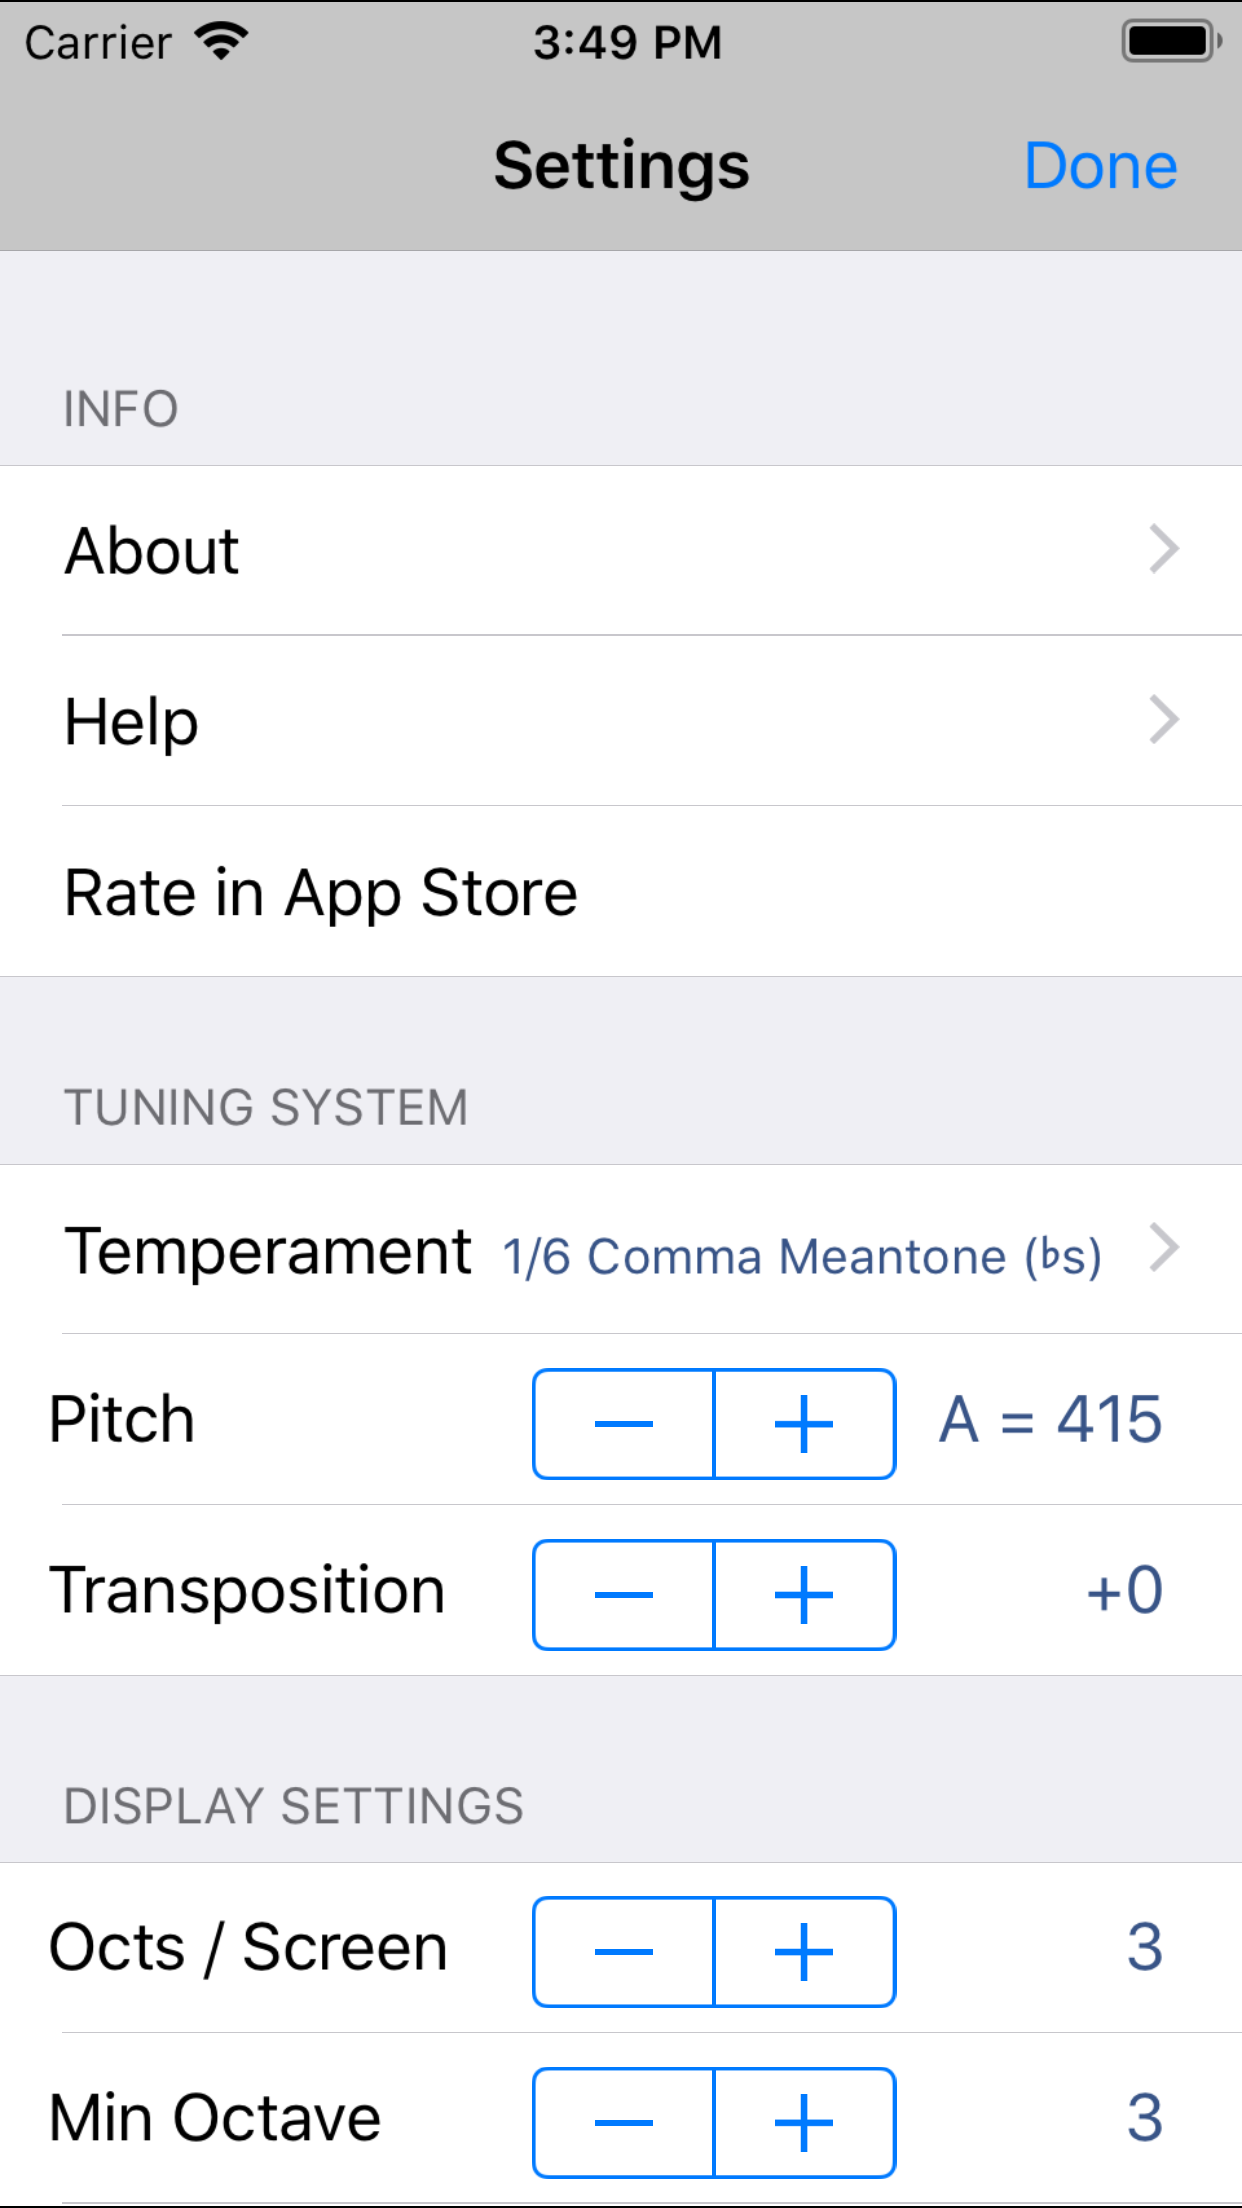Open the Help section via its chevron
This screenshot has width=1242, height=2208.
[1163, 720]
